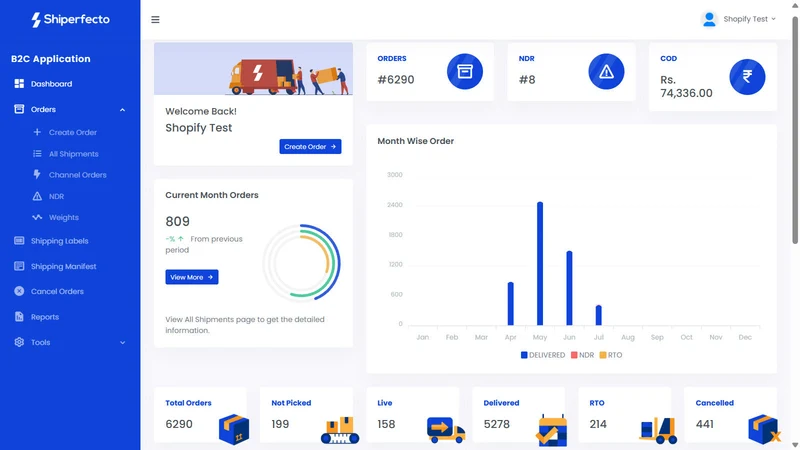This screenshot has width=800, height=450.
Task: Toggle the DELIVERED legend swatch
Action: pos(524,355)
